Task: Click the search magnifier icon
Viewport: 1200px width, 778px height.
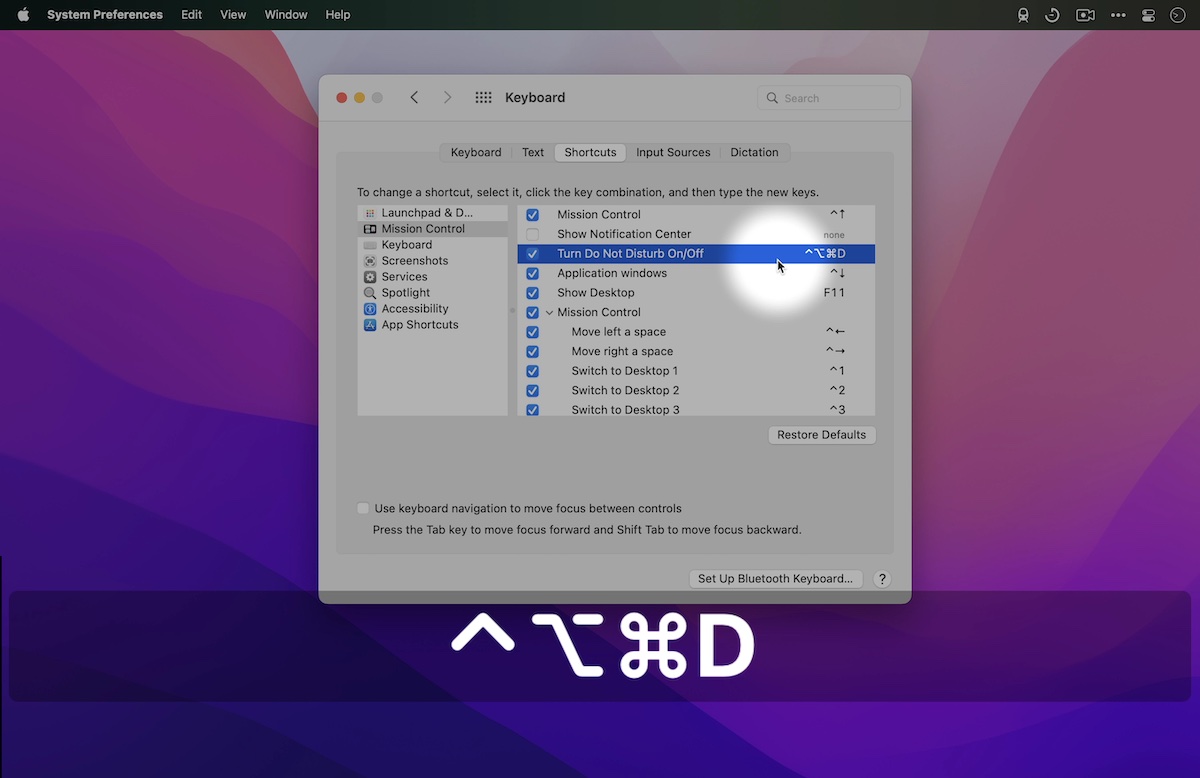Action: click(772, 98)
